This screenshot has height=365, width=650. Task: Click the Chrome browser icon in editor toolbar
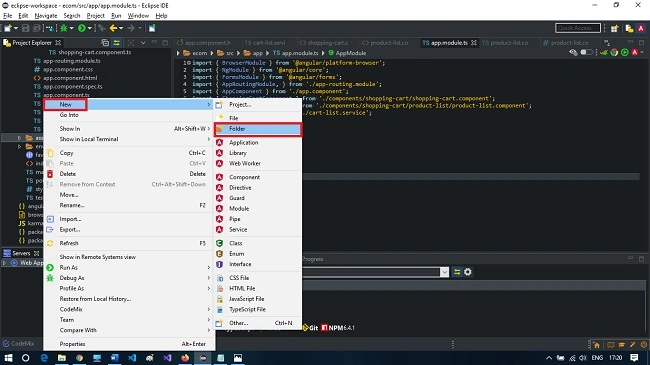point(614,53)
